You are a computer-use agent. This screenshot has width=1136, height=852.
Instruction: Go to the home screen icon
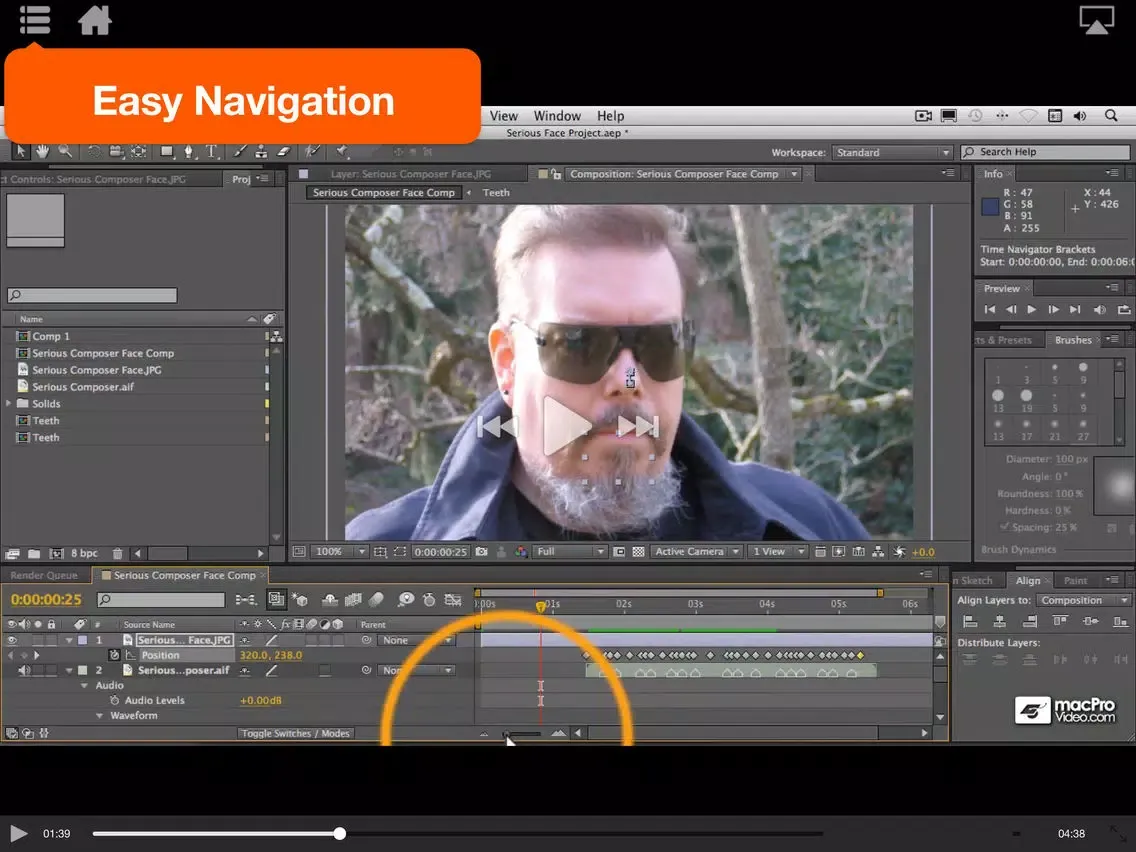point(95,20)
